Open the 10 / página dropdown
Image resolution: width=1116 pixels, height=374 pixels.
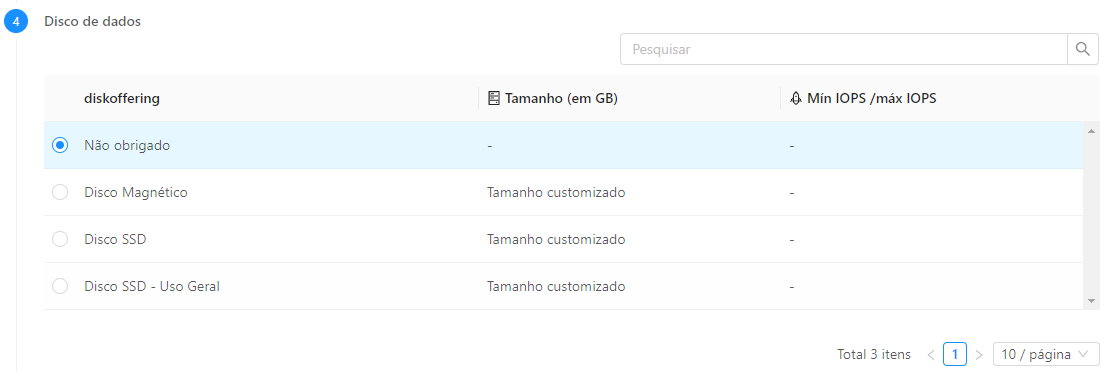pos(1046,354)
